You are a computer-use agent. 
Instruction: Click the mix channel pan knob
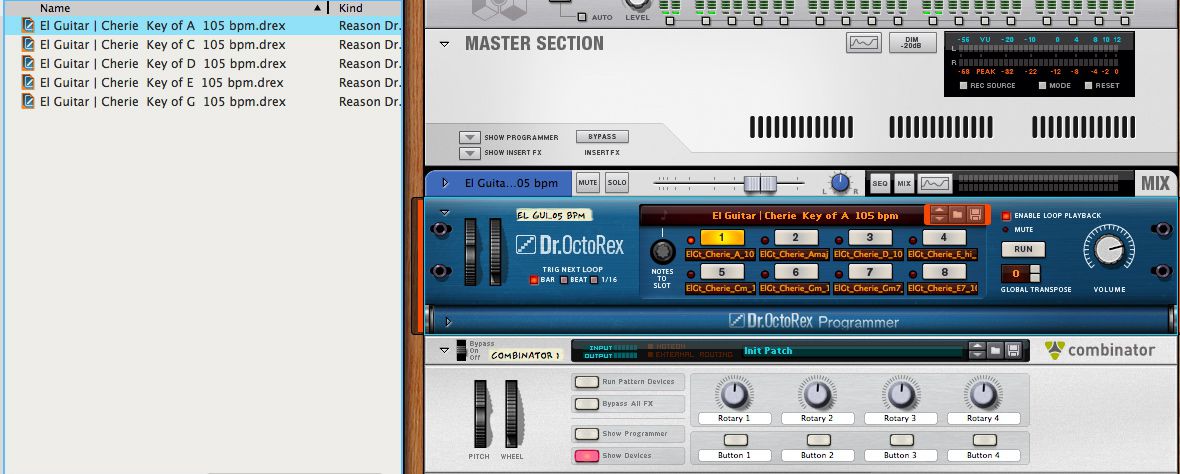tap(840, 183)
